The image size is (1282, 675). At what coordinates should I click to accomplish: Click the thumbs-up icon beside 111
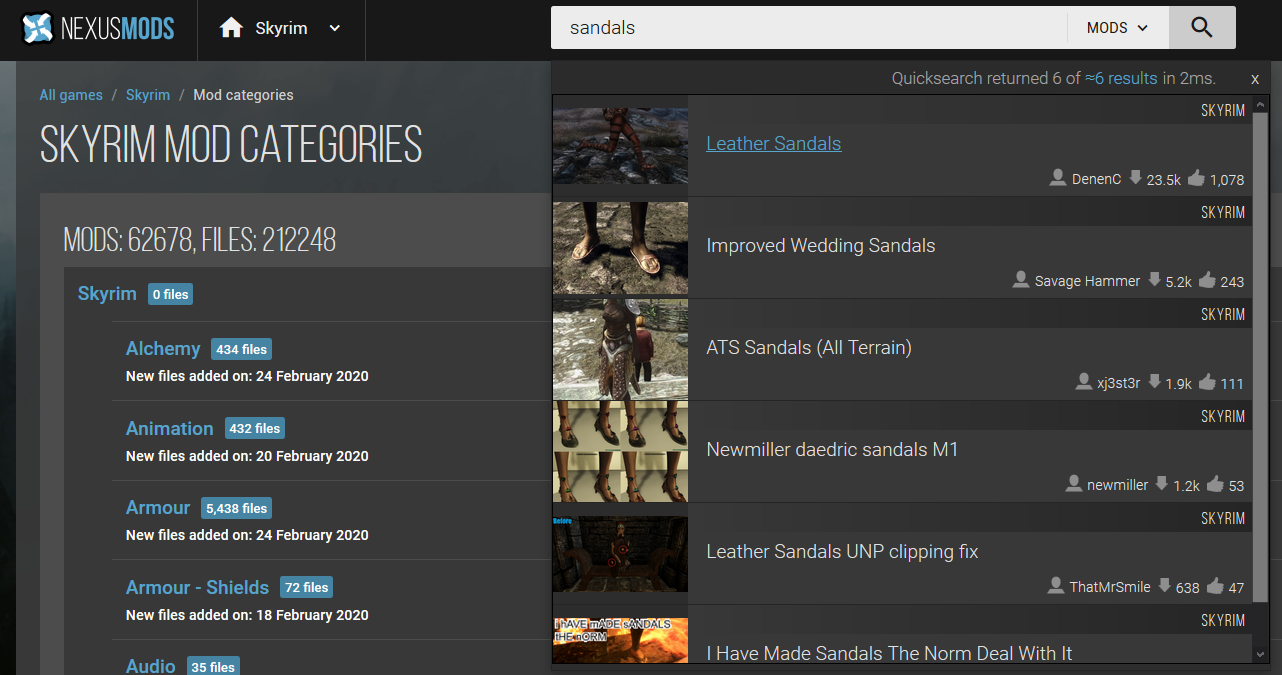pos(1207,382)
